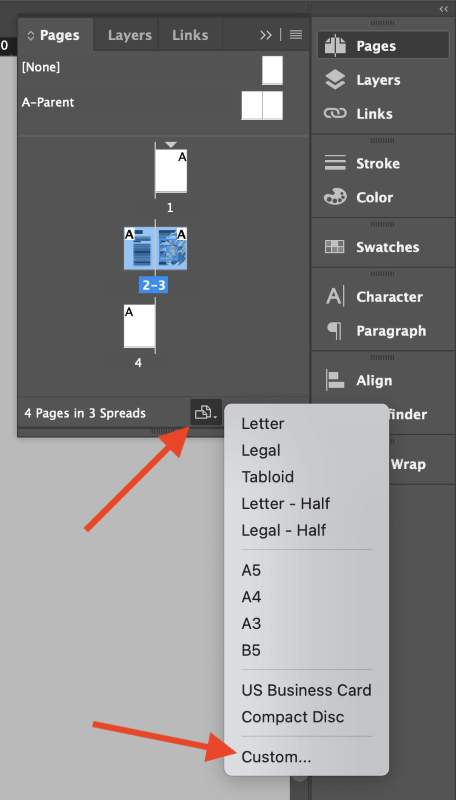The image size is (456, 800).
Task: Open the Character panel icon
Action: pyautogui.click(x=335, y=297)
